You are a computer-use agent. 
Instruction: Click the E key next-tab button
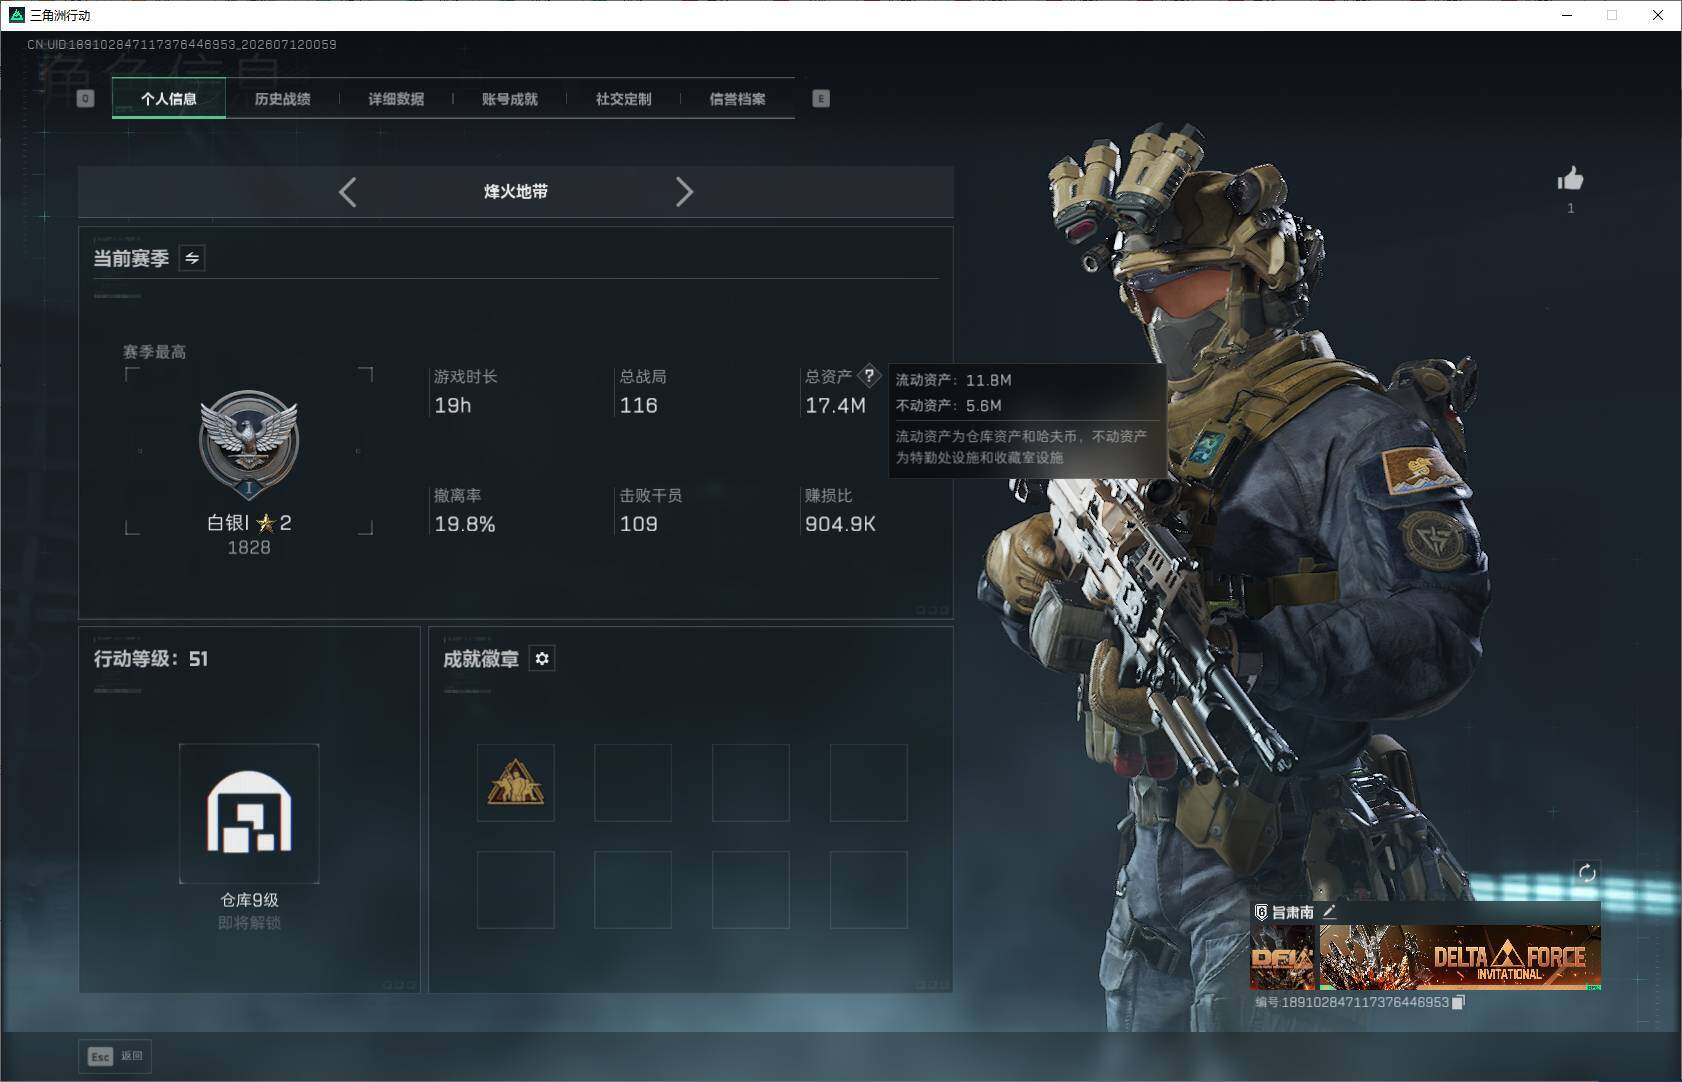point(821,98)
